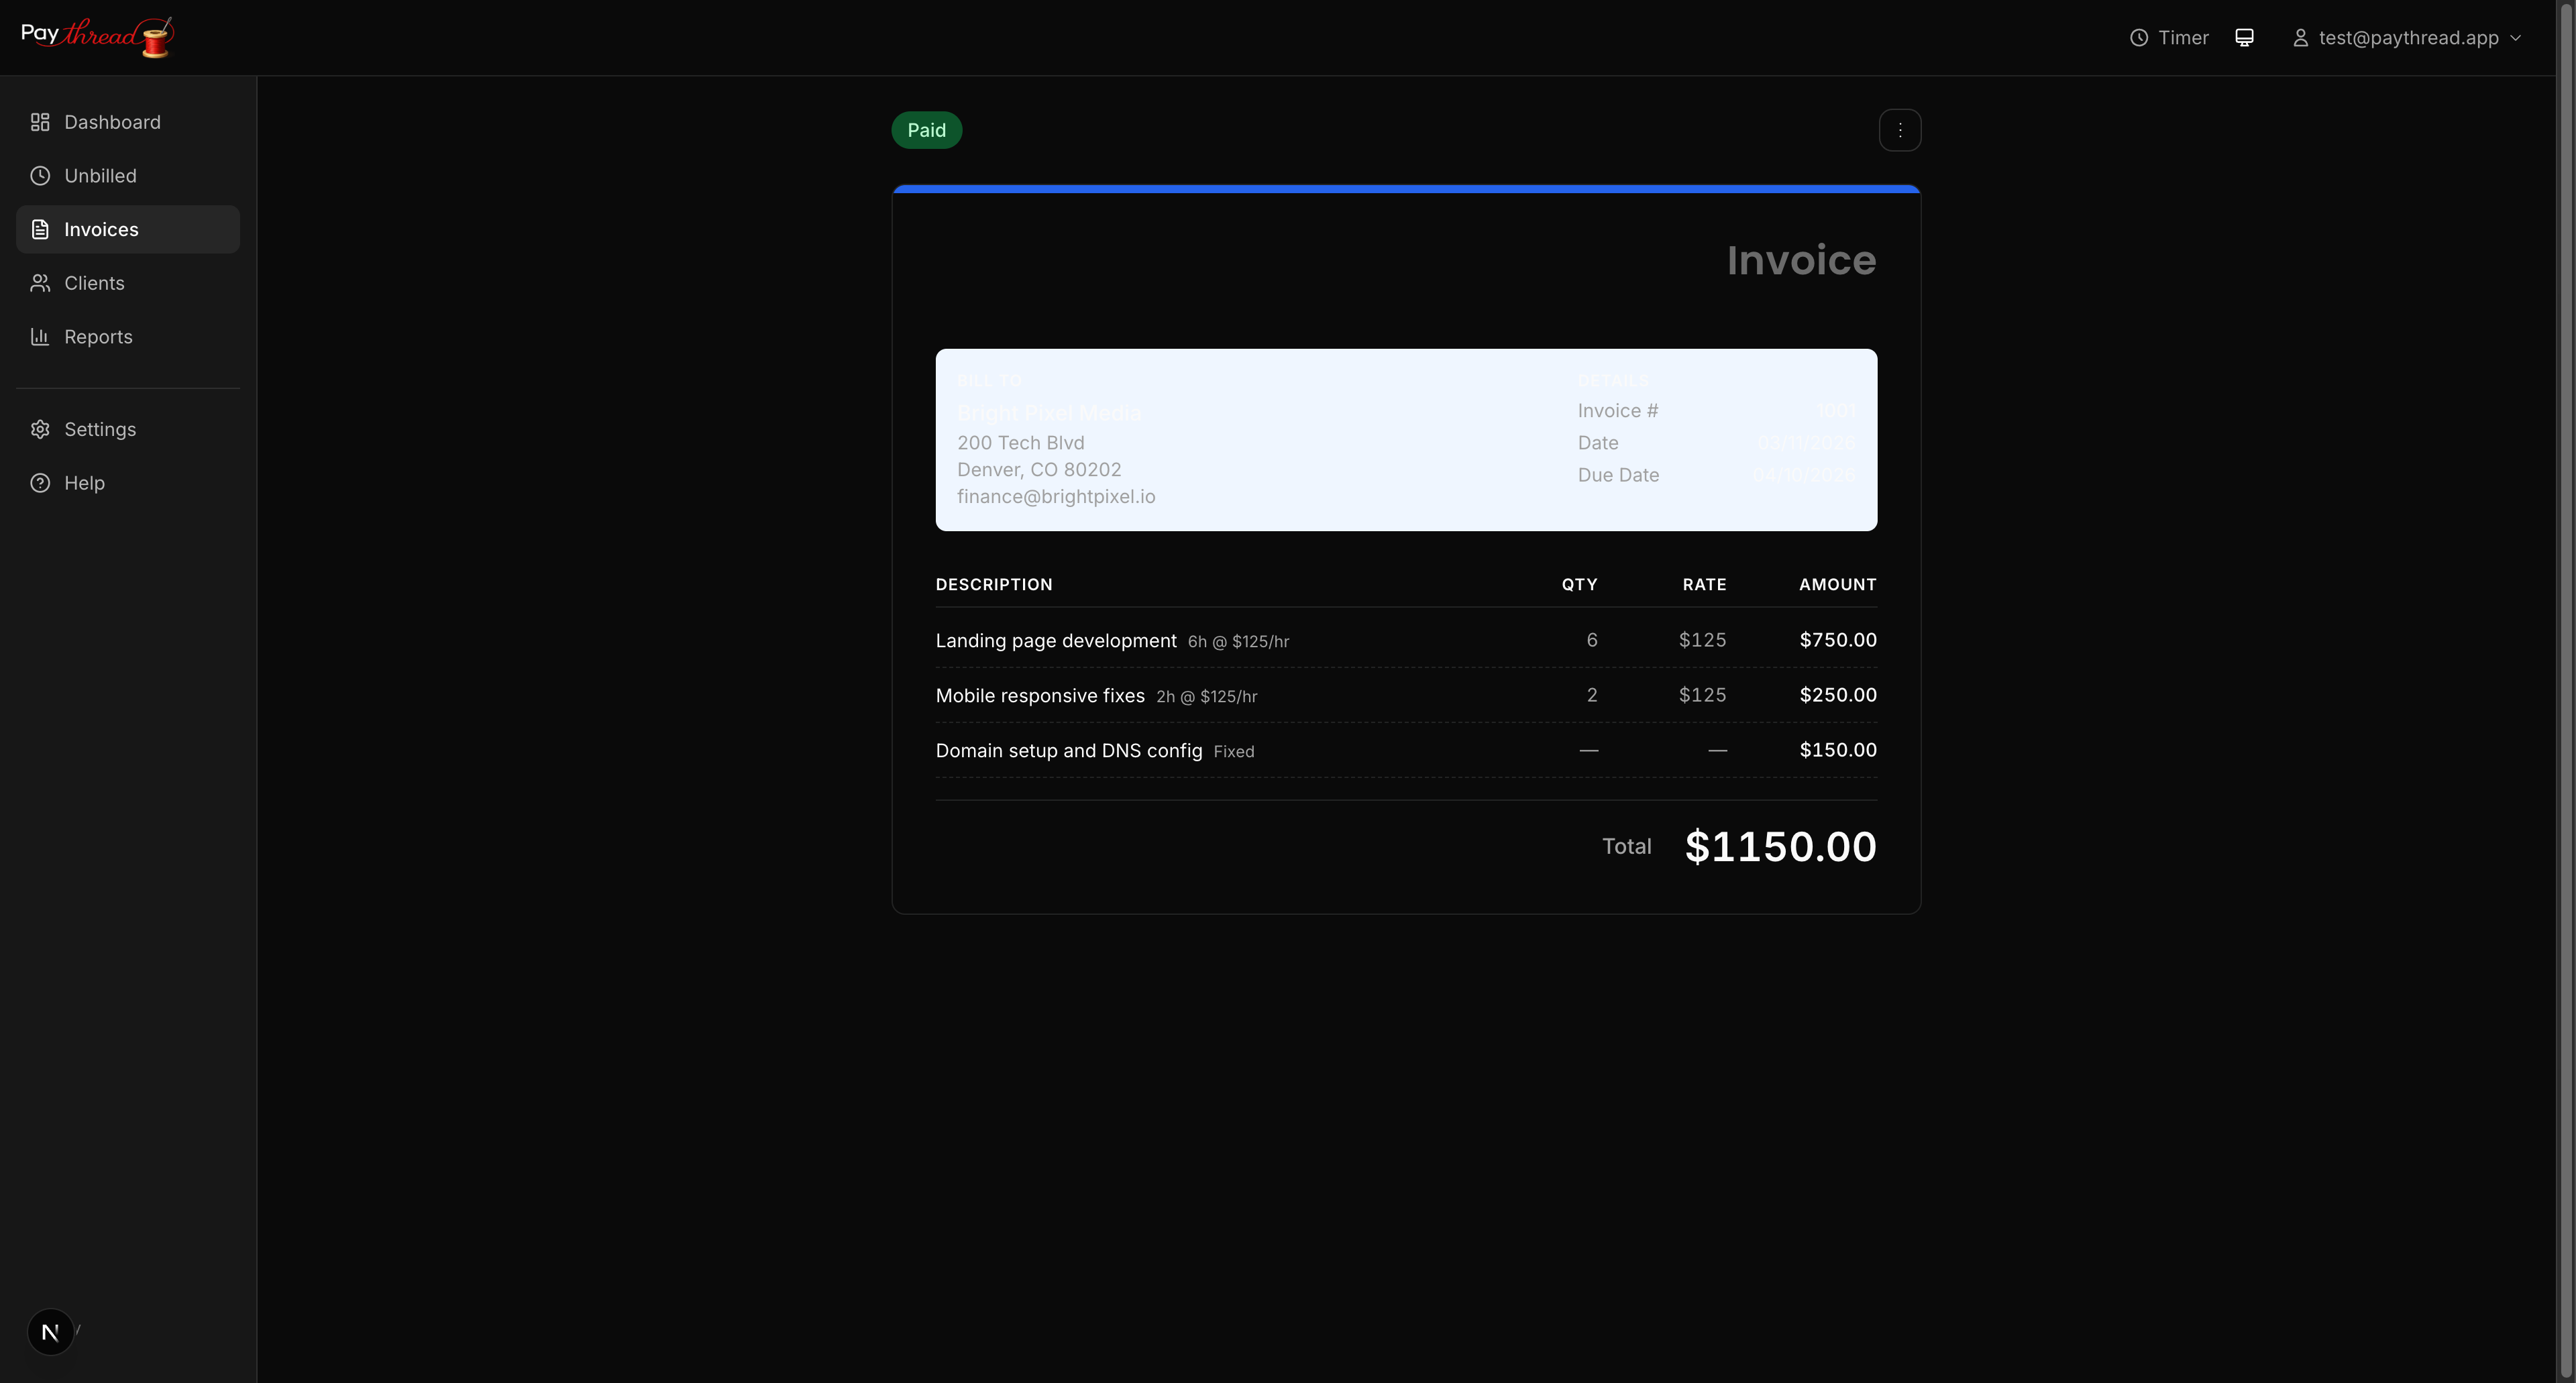
Task: Click the Dashboard grid icon
Action: [40, 122]
